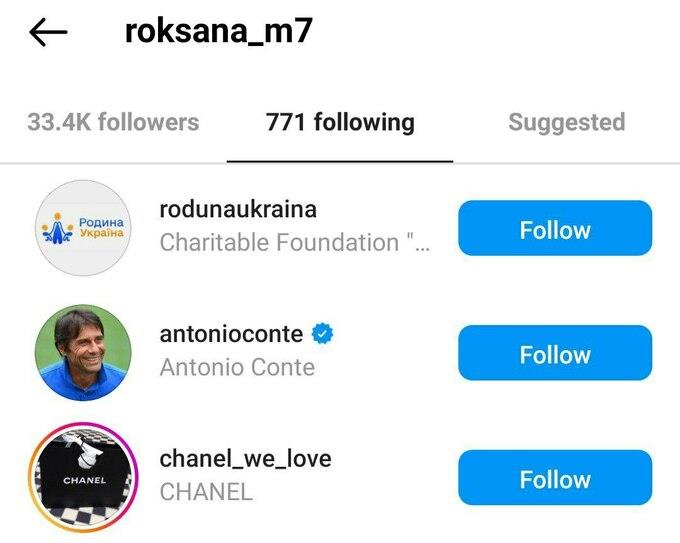The image size is (680, 543).
Task: Click the Antonio Conte display name
Action: point(237,367)
